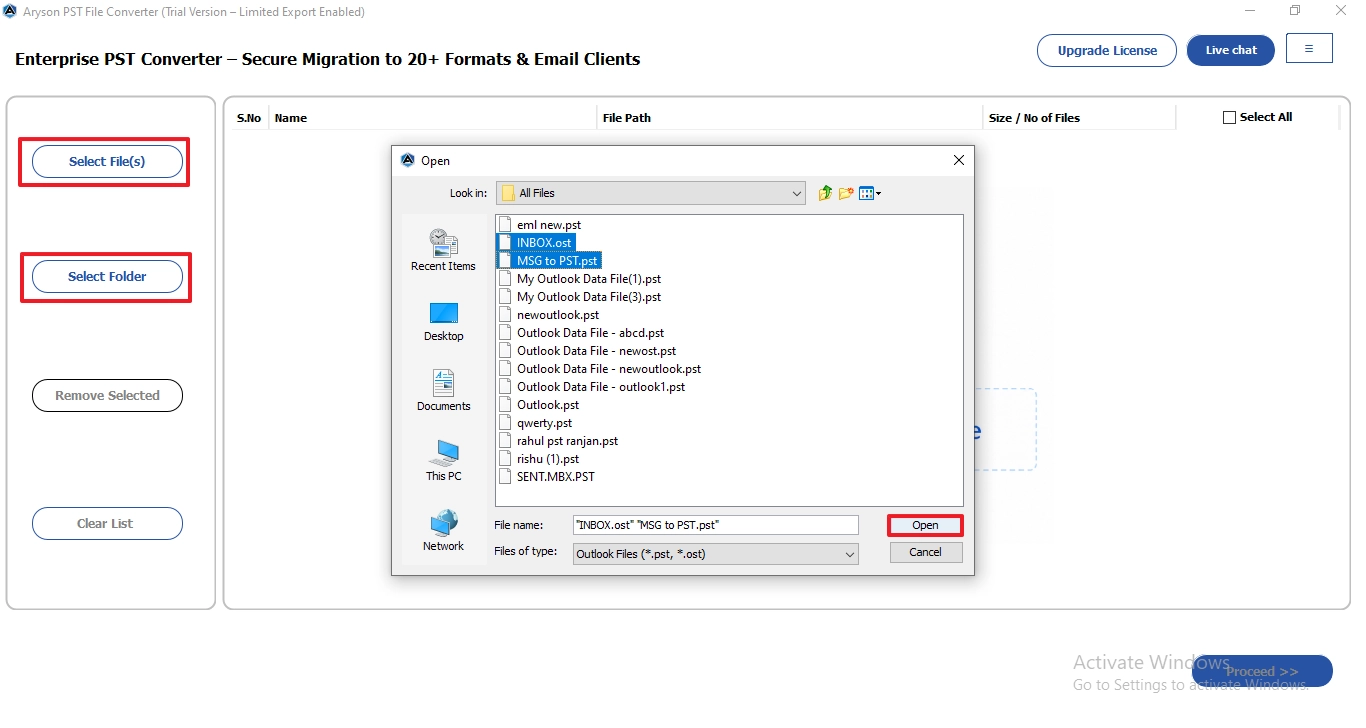Click the Clear List button
Screen dimensions: 1366x728
point(107,523)
